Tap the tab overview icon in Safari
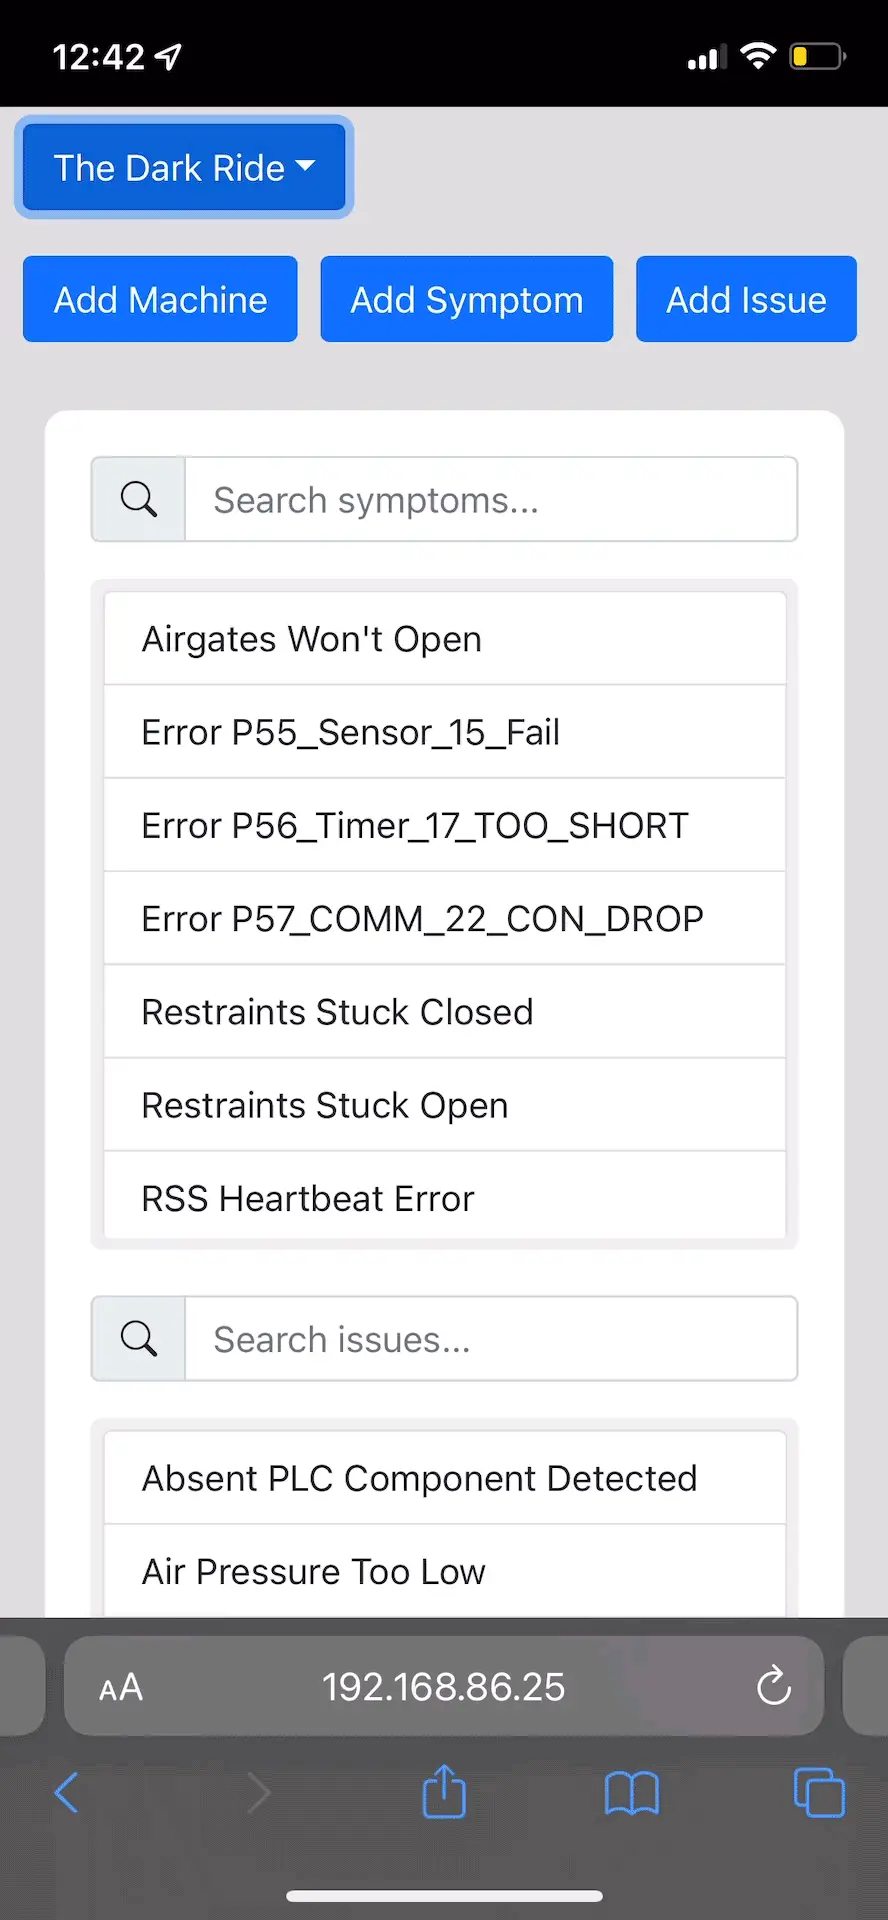The height and width of the screenshot is (1920, 888). point(818,1792)
